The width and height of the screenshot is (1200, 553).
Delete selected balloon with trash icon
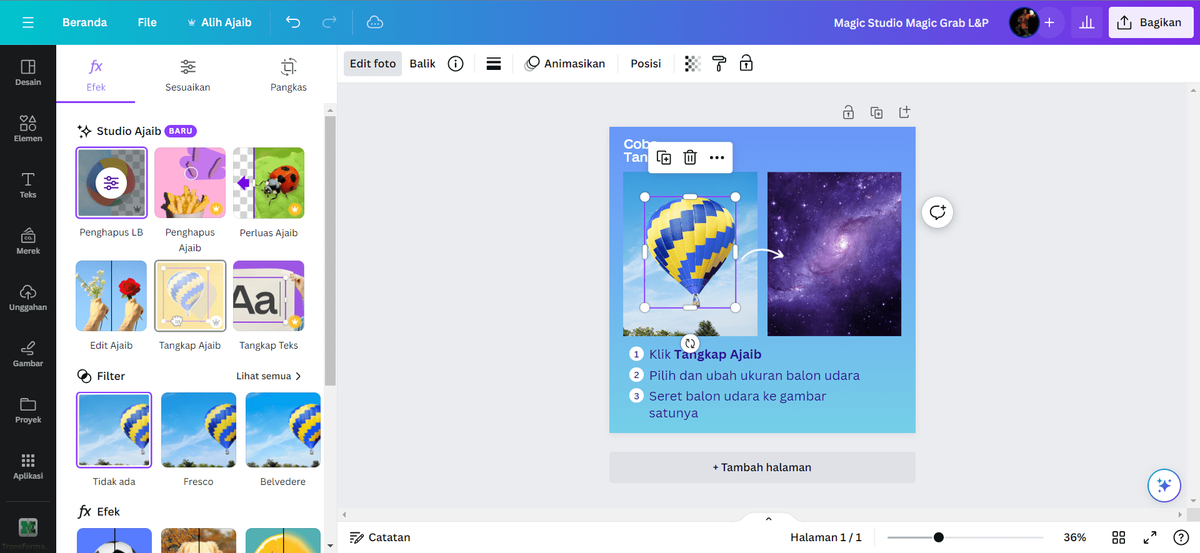pos(690,157)
